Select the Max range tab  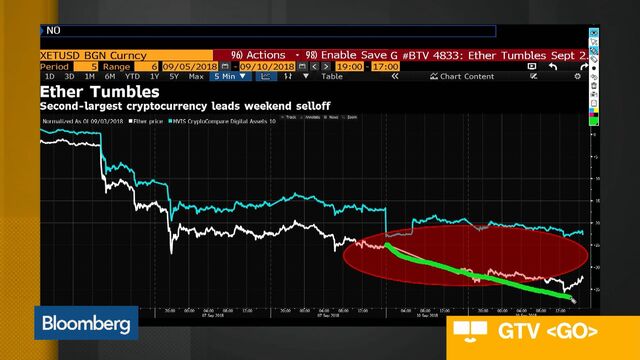pyautogui.click(x=196, y=76)
